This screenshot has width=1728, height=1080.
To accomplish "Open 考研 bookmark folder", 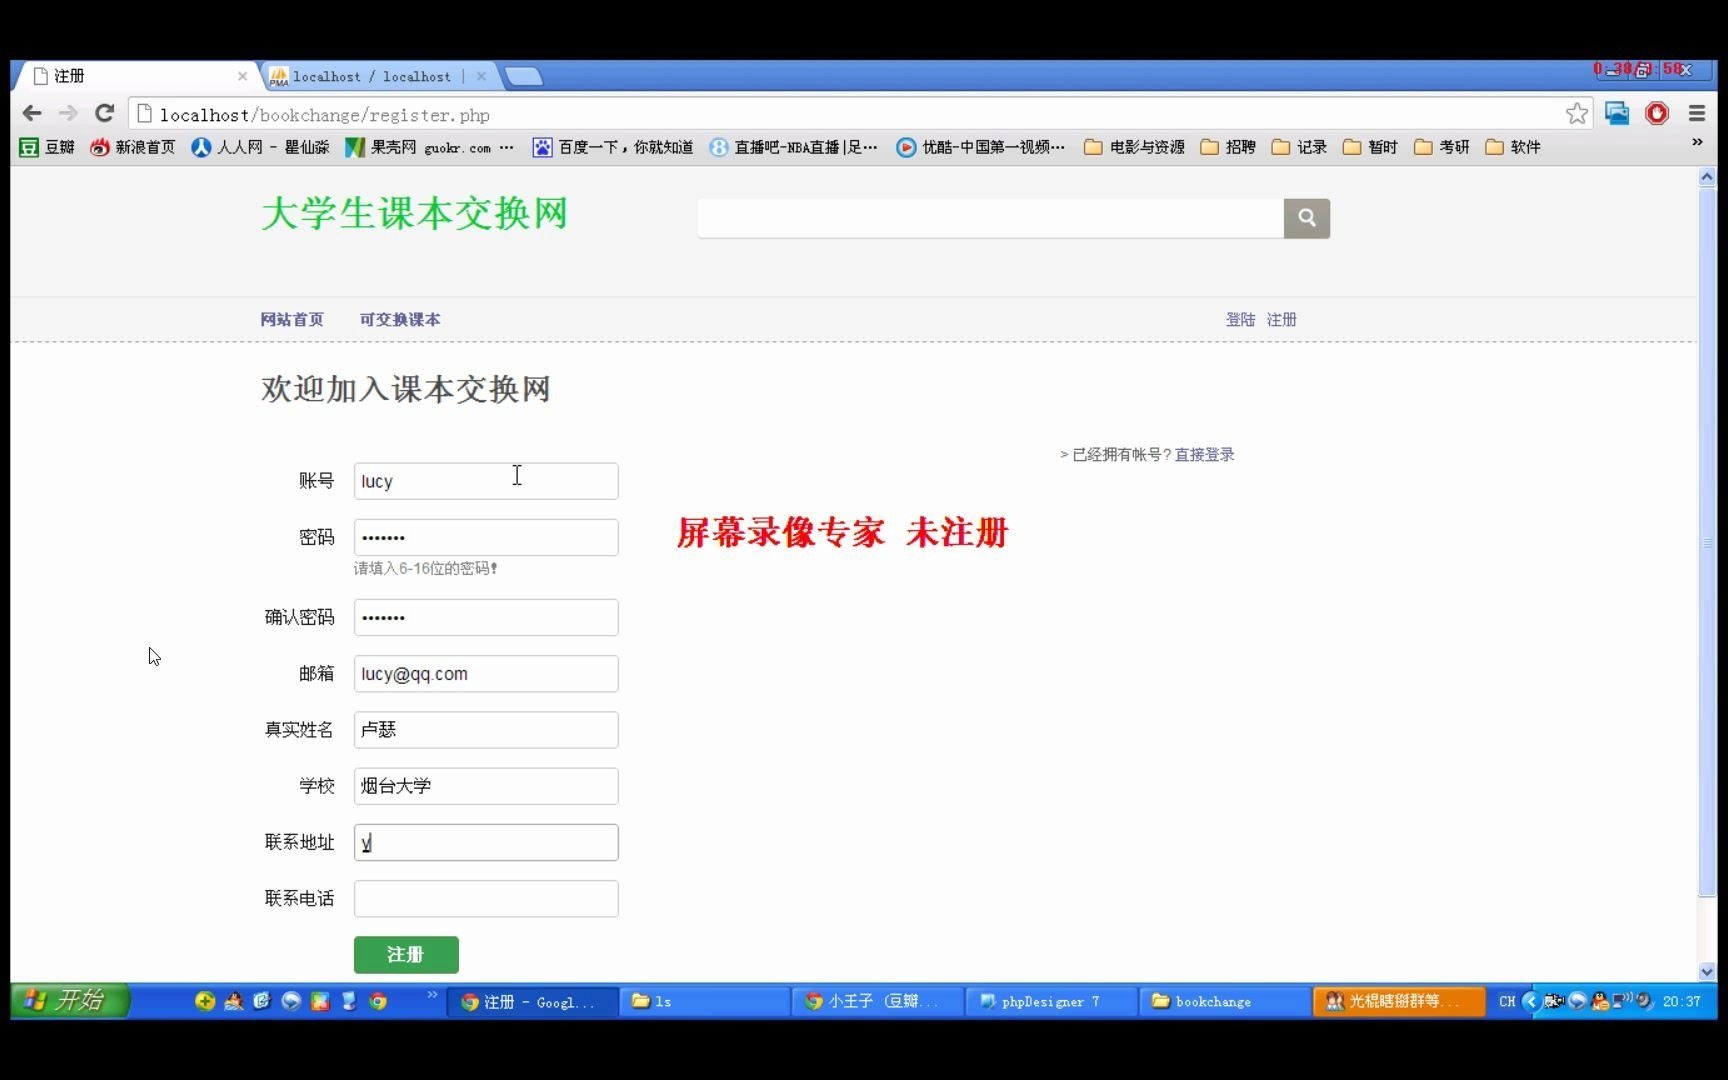I will [x=1442, y=147].
